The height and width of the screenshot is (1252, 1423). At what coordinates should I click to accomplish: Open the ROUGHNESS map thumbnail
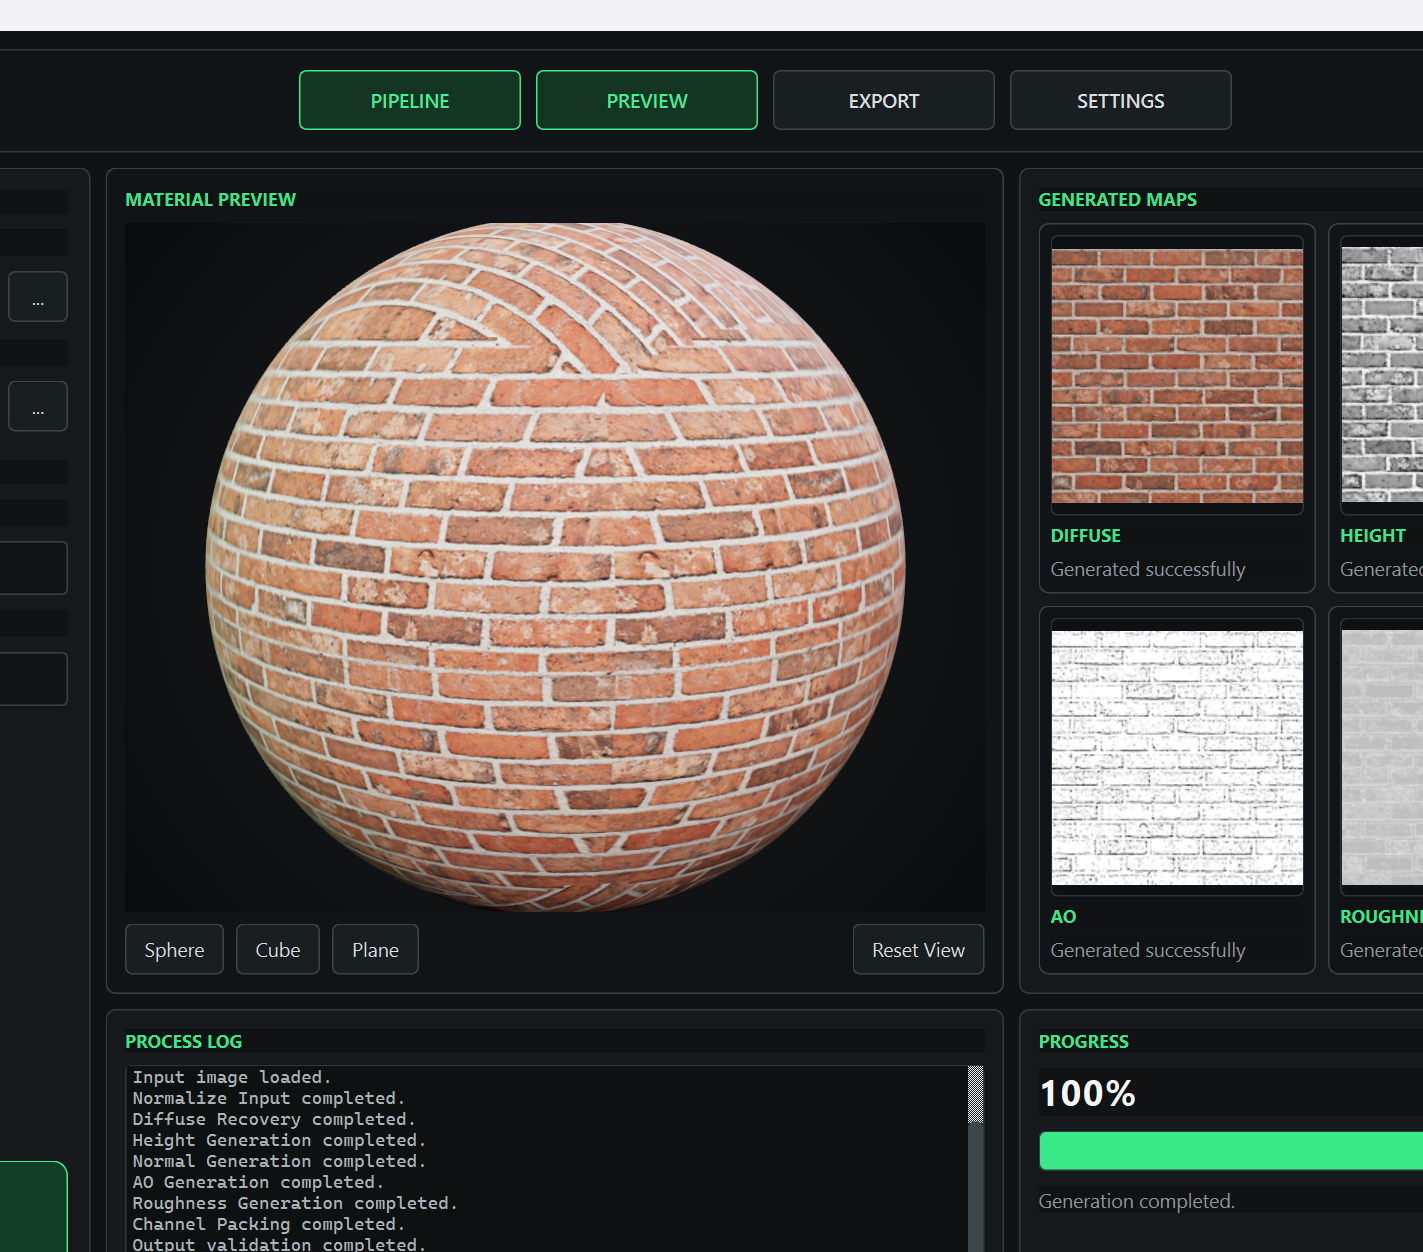click(1382, 758)
